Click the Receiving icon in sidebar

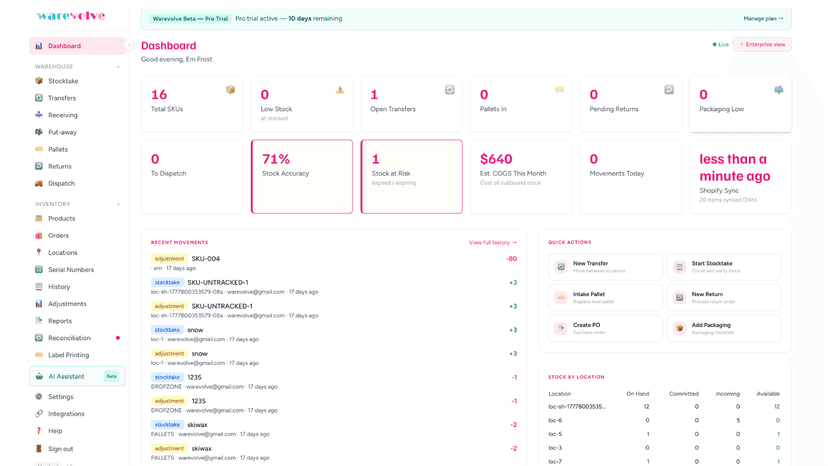coord(39,115)
